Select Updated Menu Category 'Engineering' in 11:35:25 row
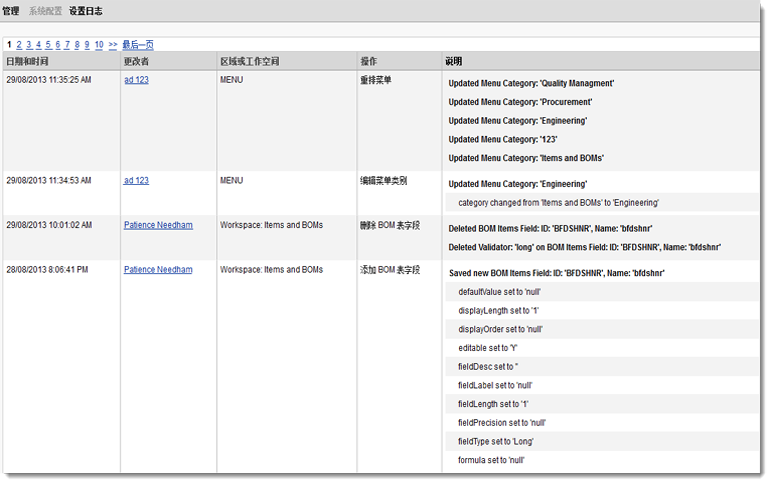Viewport: 770px width, 484px height. 518,121
